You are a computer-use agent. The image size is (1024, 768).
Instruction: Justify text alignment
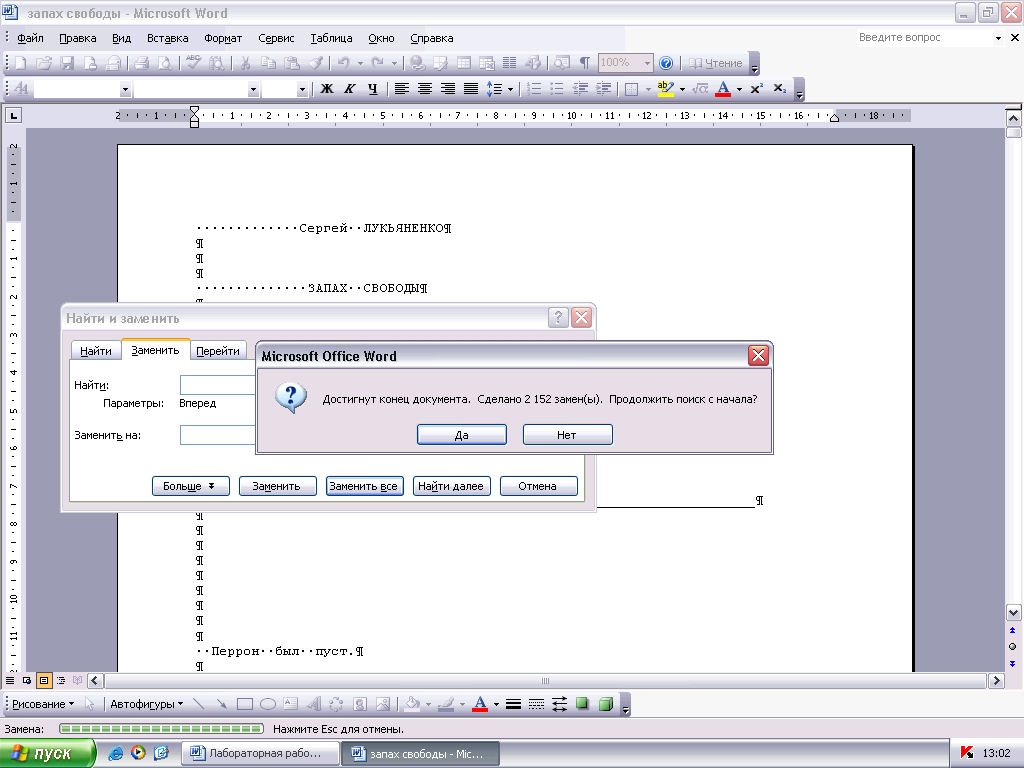click(470, 89)
